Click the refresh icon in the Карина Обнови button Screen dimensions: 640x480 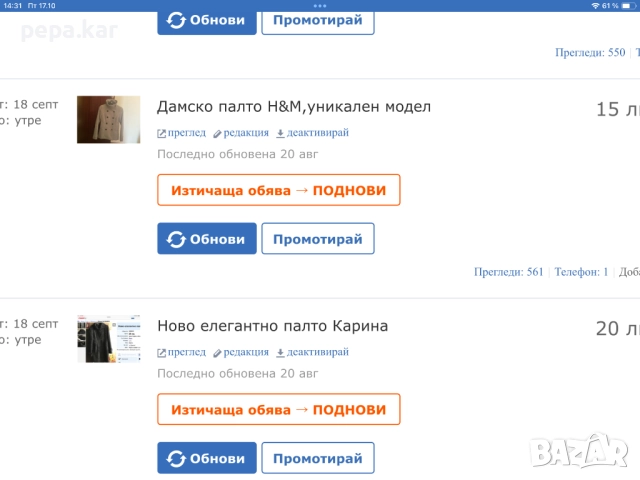176,458
